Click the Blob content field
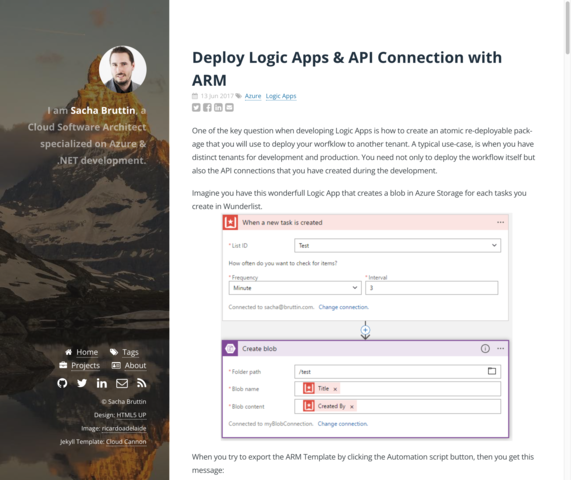The width and height of the screenshot is (571, 480). click(397, 406)
